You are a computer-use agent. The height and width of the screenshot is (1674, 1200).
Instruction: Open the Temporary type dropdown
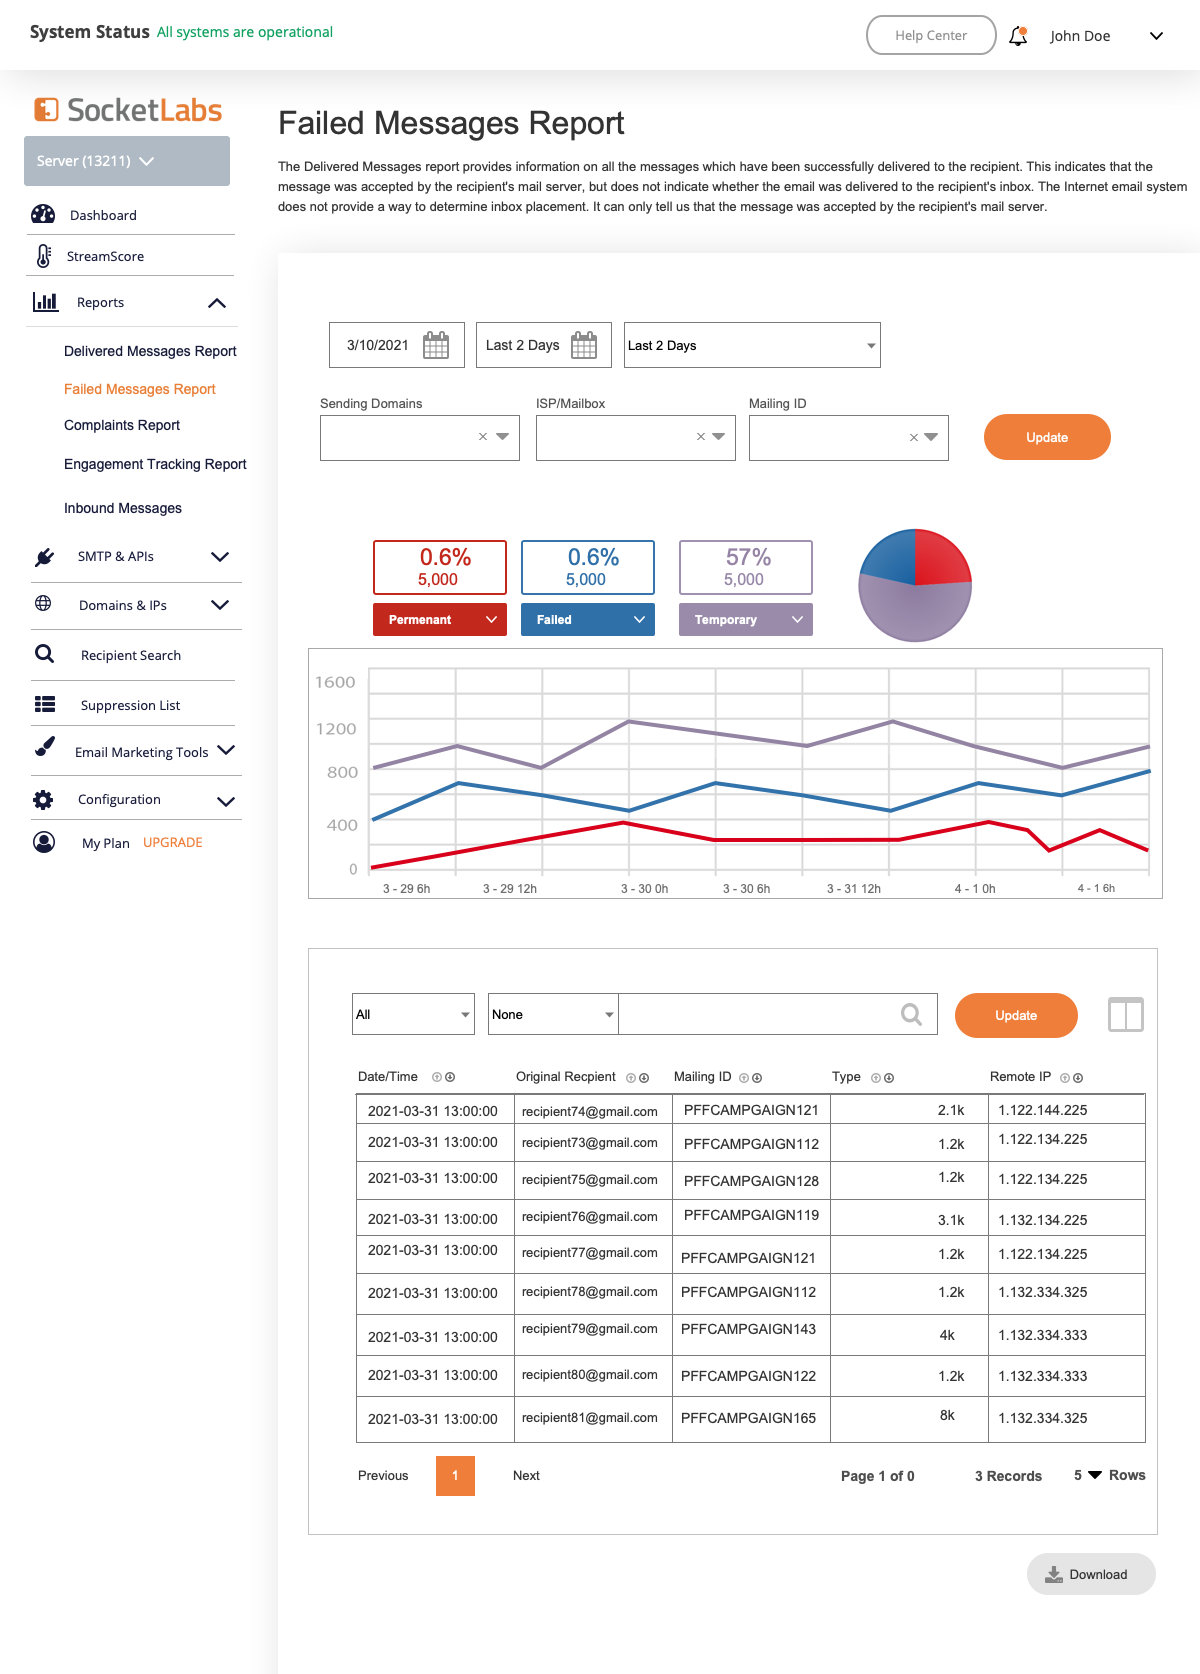pos(746,619)
